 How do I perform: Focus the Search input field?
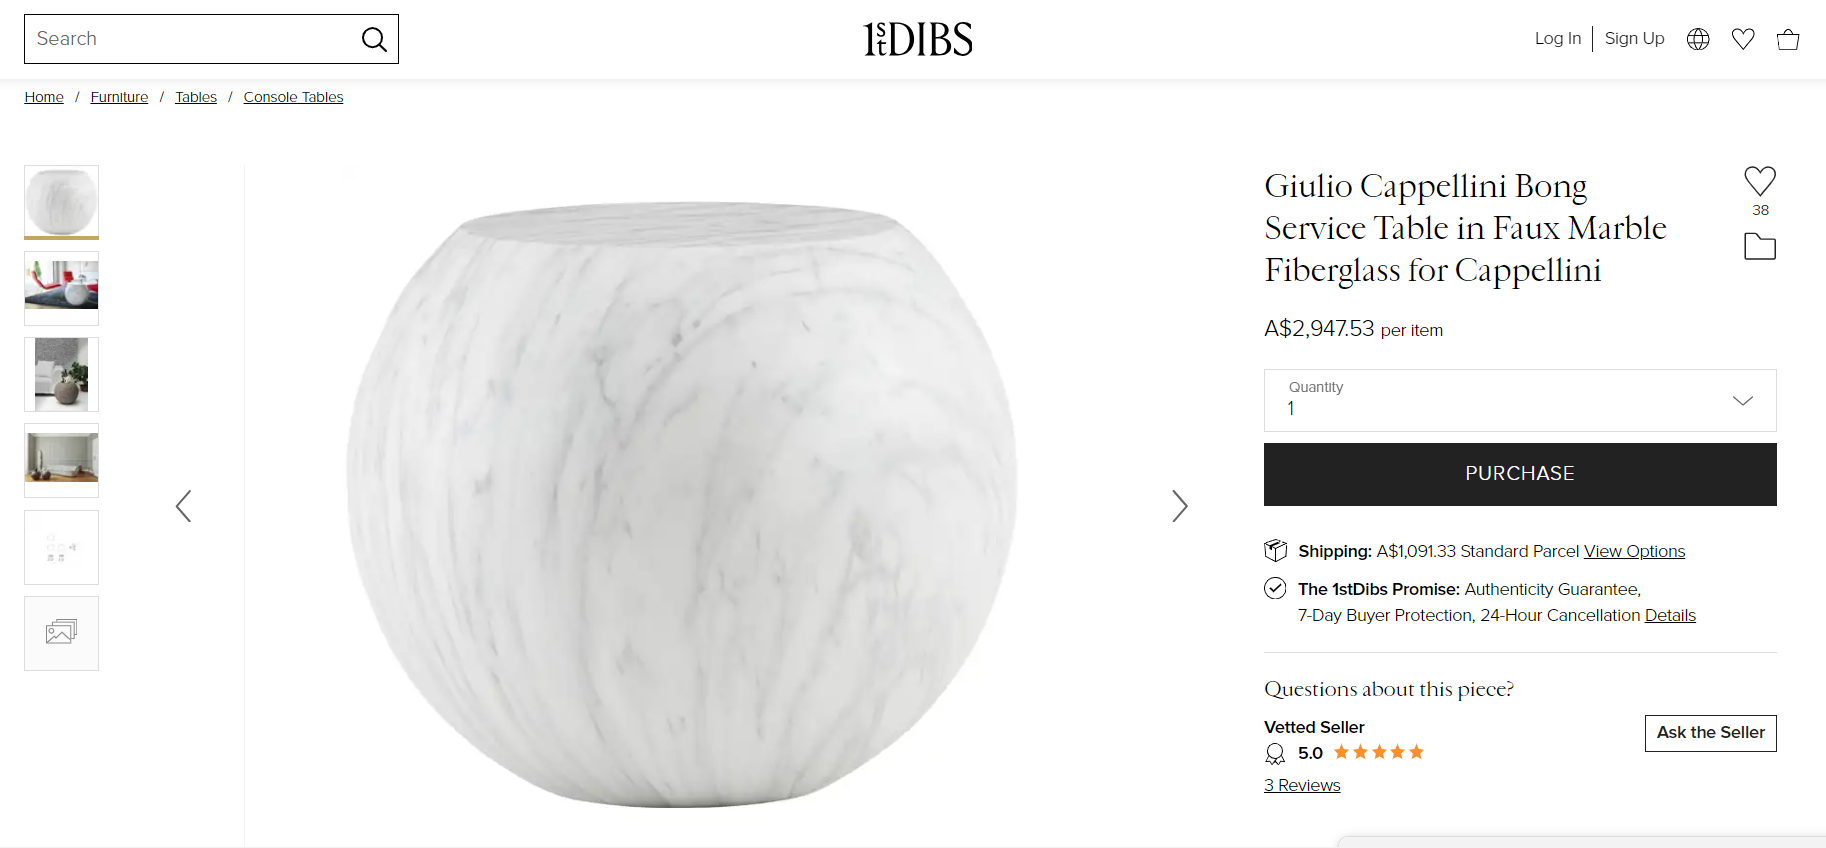190,39
